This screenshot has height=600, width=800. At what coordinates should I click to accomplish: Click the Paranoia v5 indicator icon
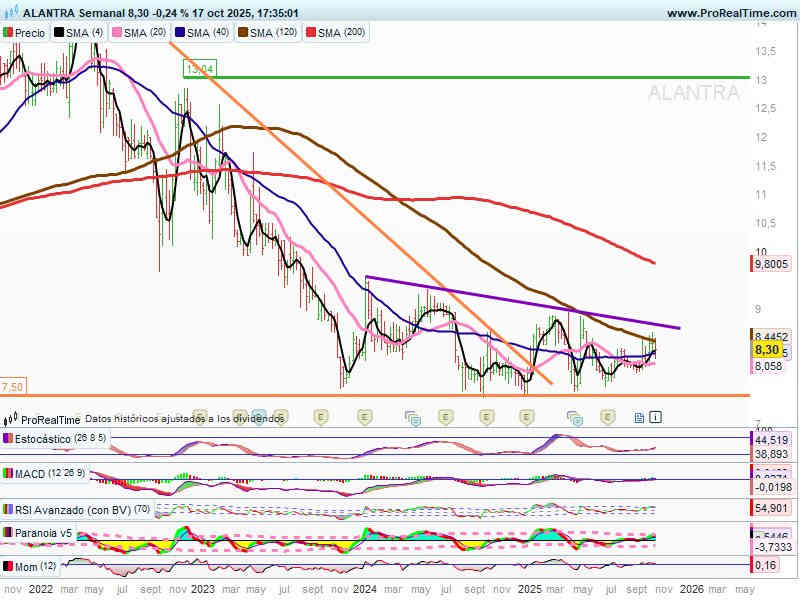coord(8,533)
